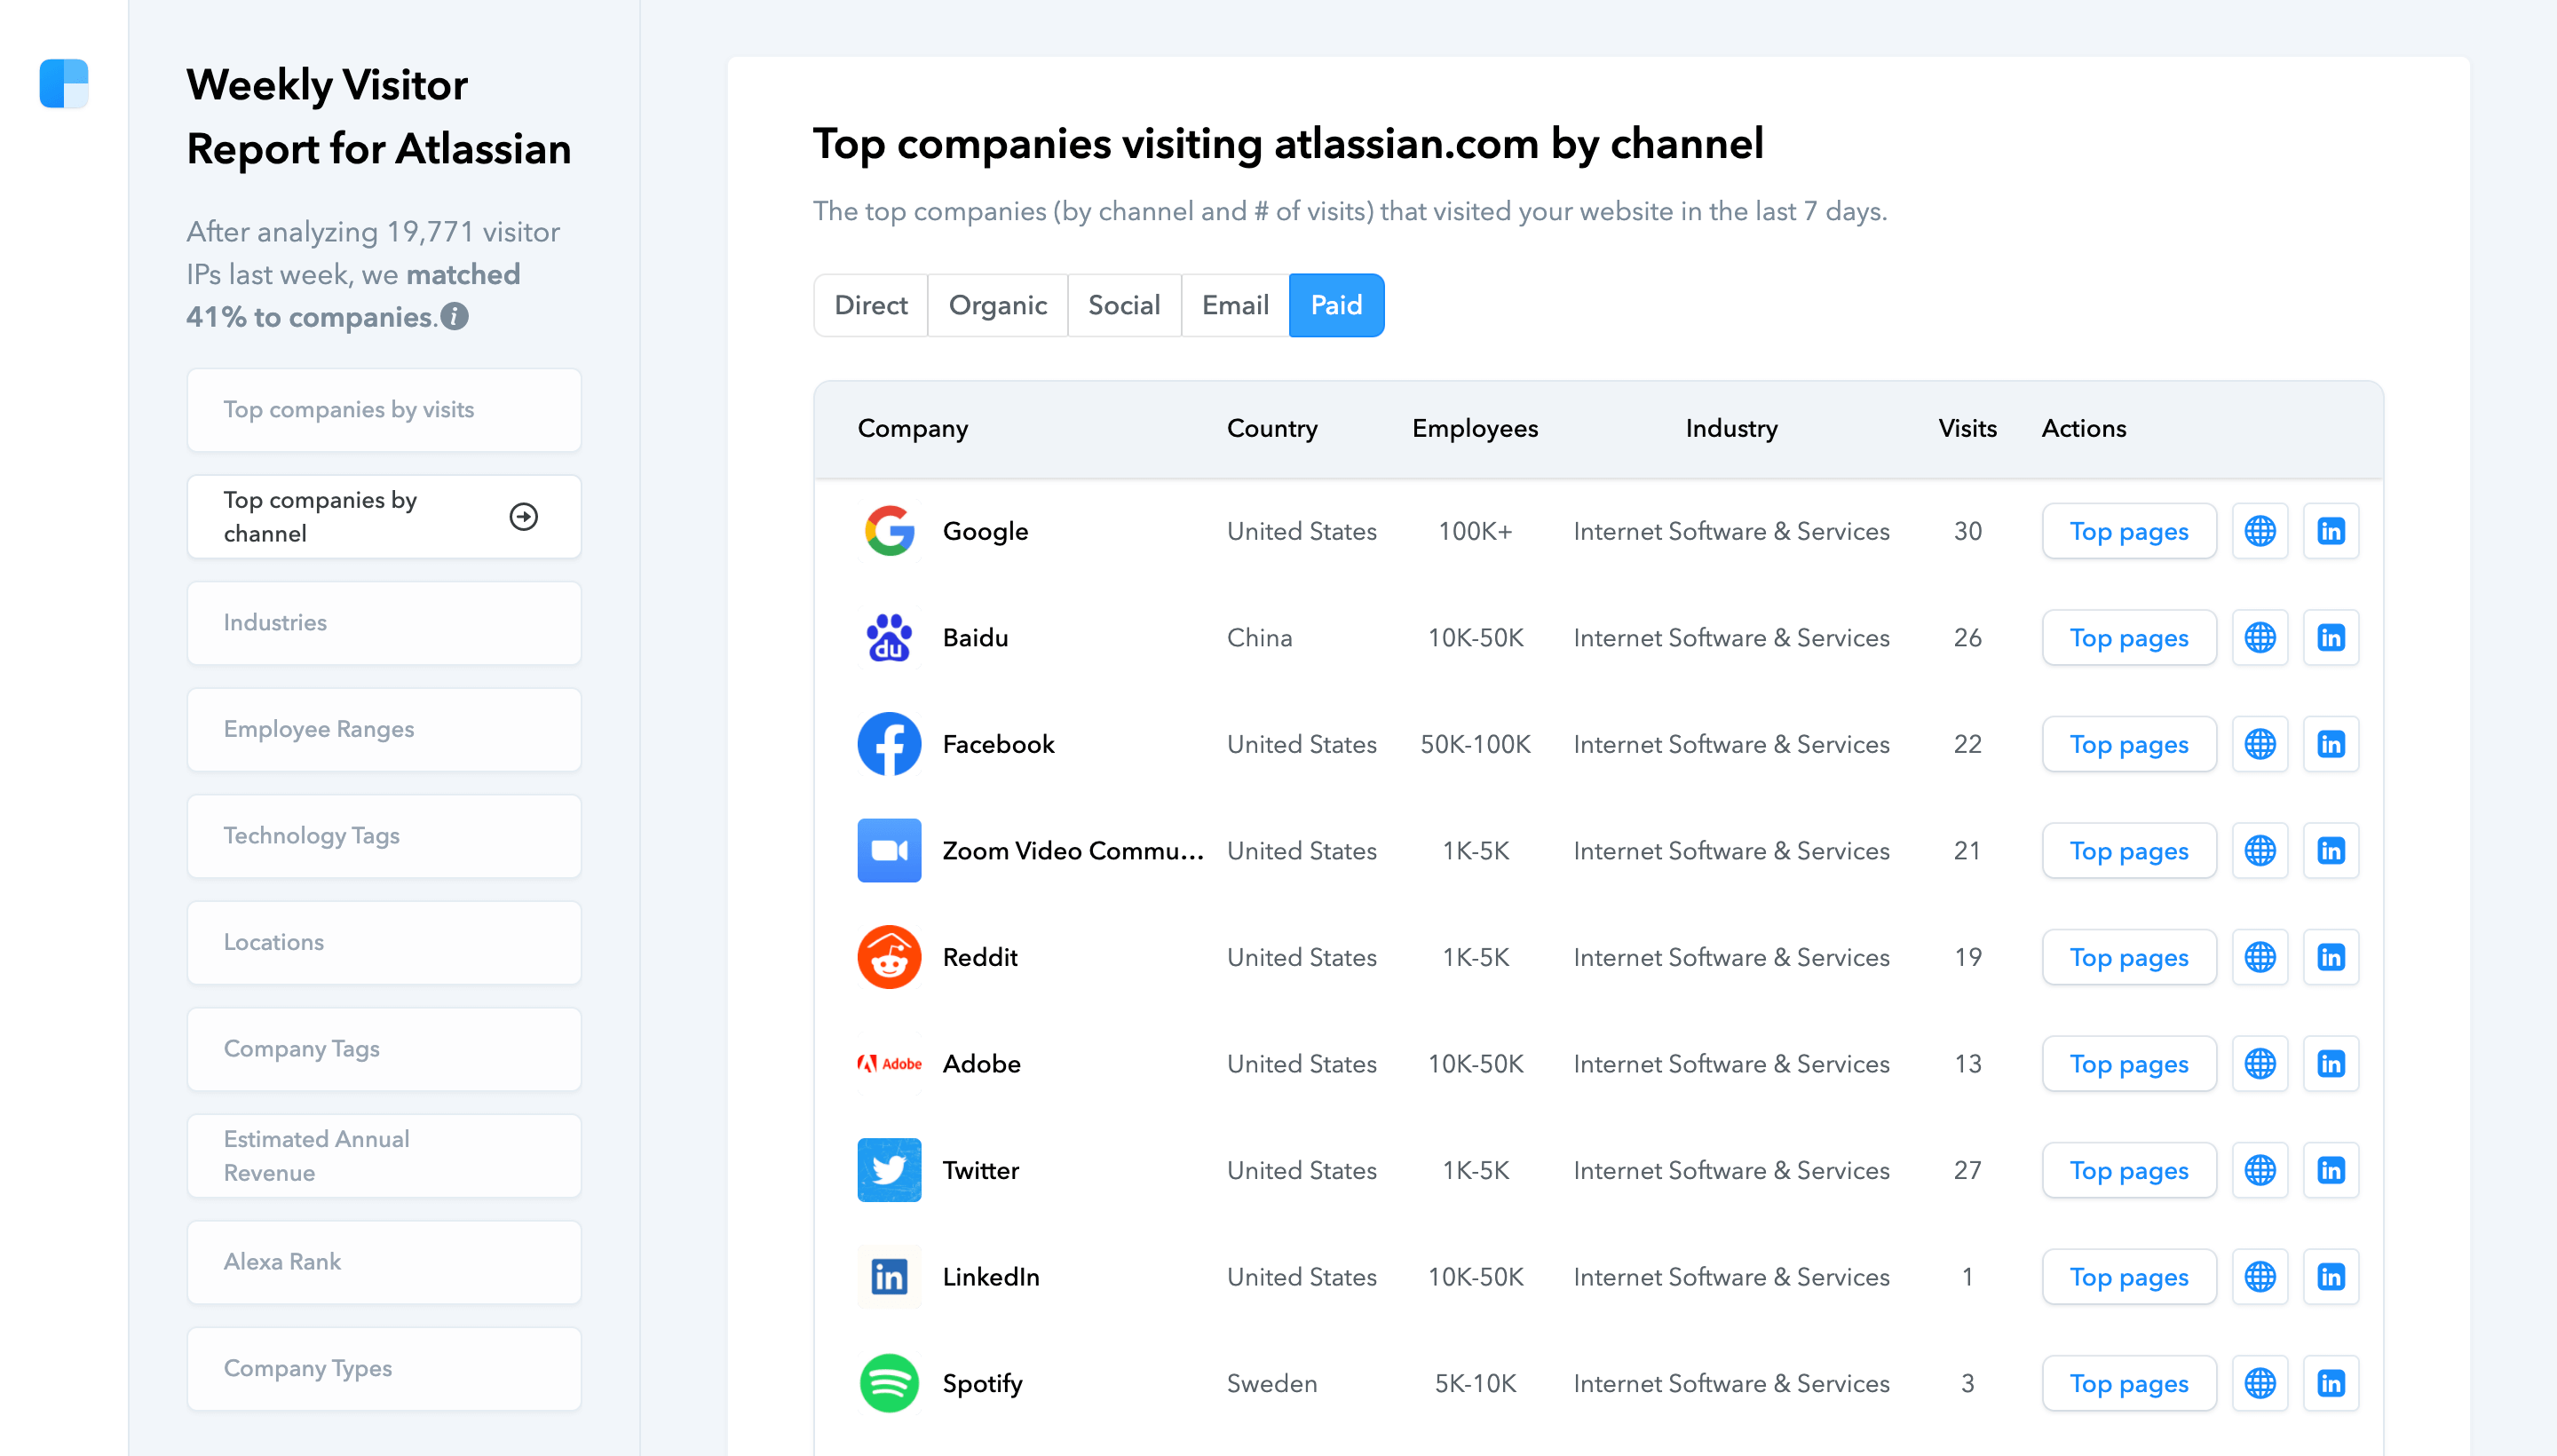
Task: Click Top pages button for Twitter
Action: click(x=2130, y=1170)
